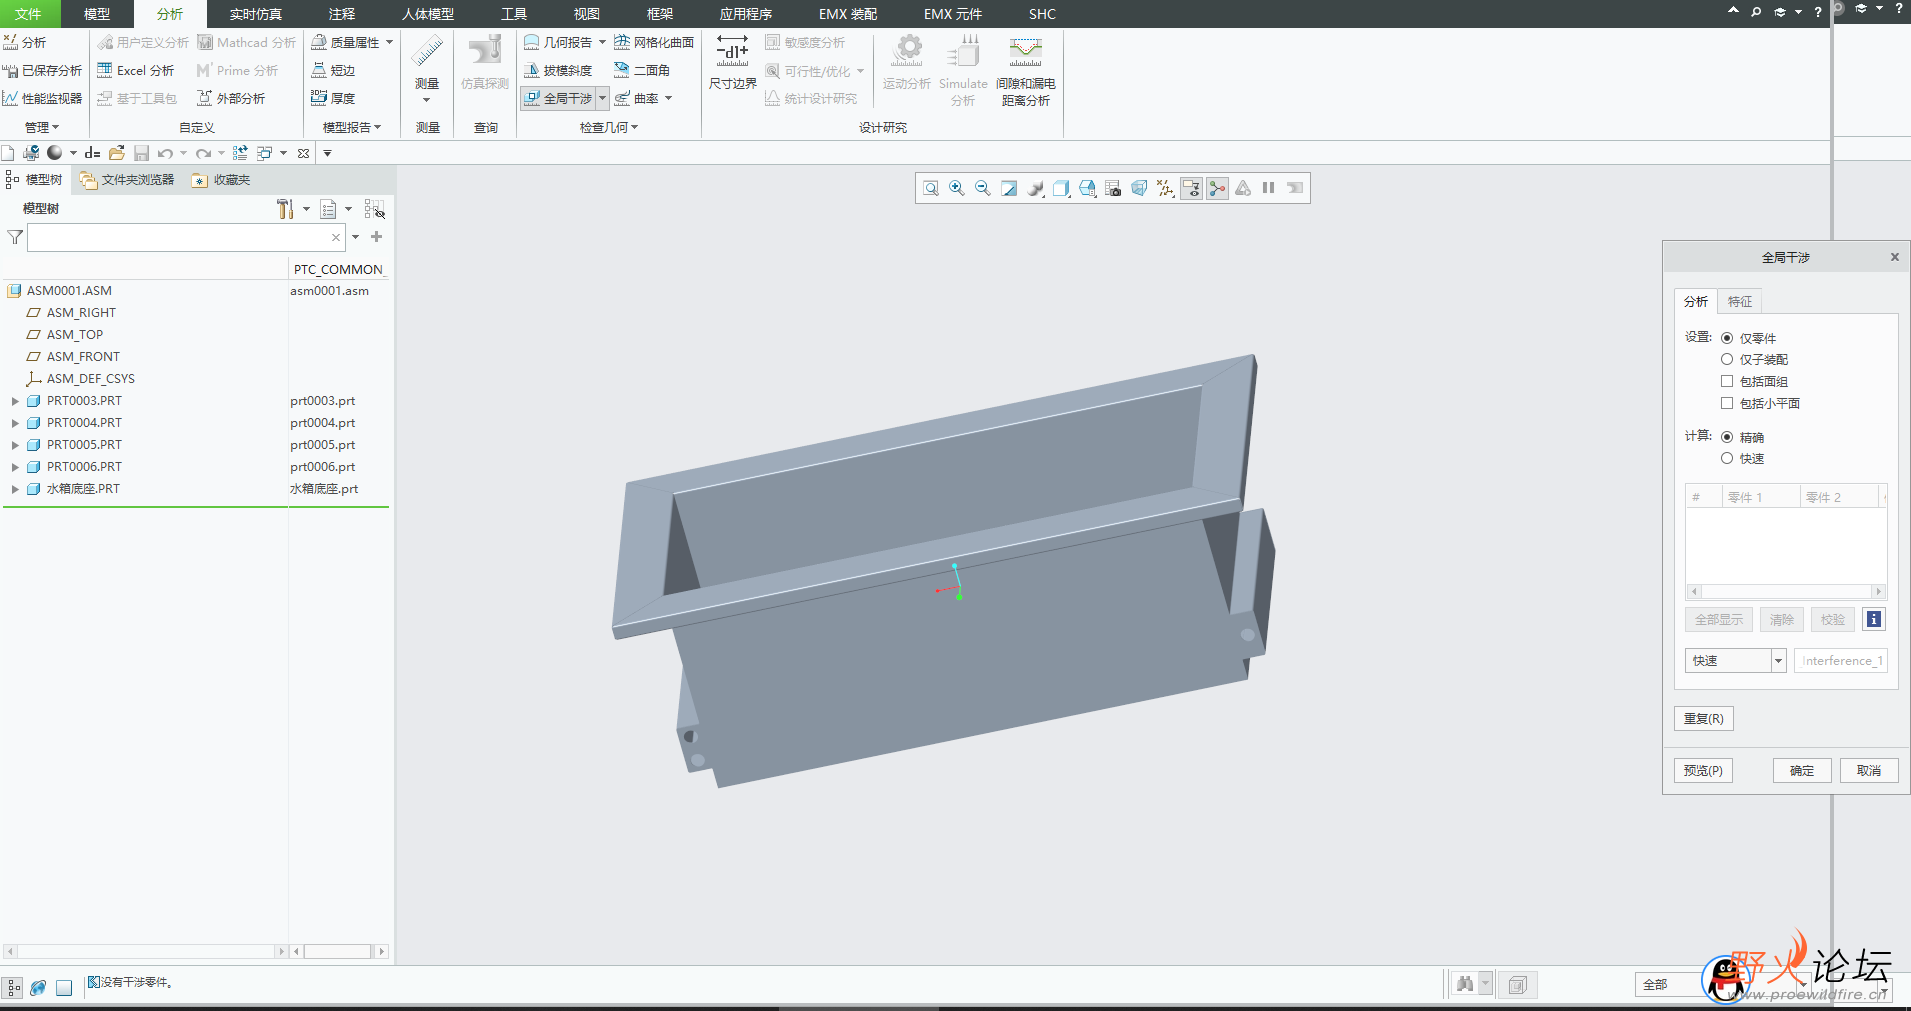The height and width of the screenshot is (1011, 1911).
Task: Click the 间隙和漏电距离分析 icon
Action: pos(1026,70)
